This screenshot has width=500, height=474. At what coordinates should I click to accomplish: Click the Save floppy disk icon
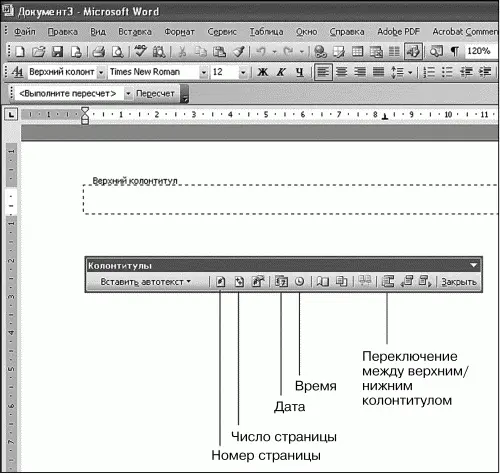pos(57,52)
